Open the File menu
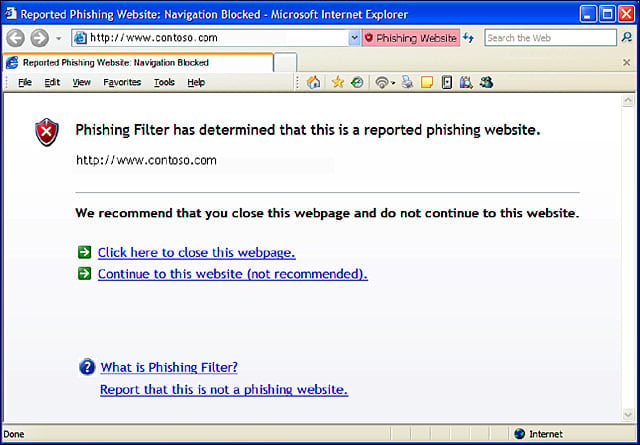 coord(25,82)
